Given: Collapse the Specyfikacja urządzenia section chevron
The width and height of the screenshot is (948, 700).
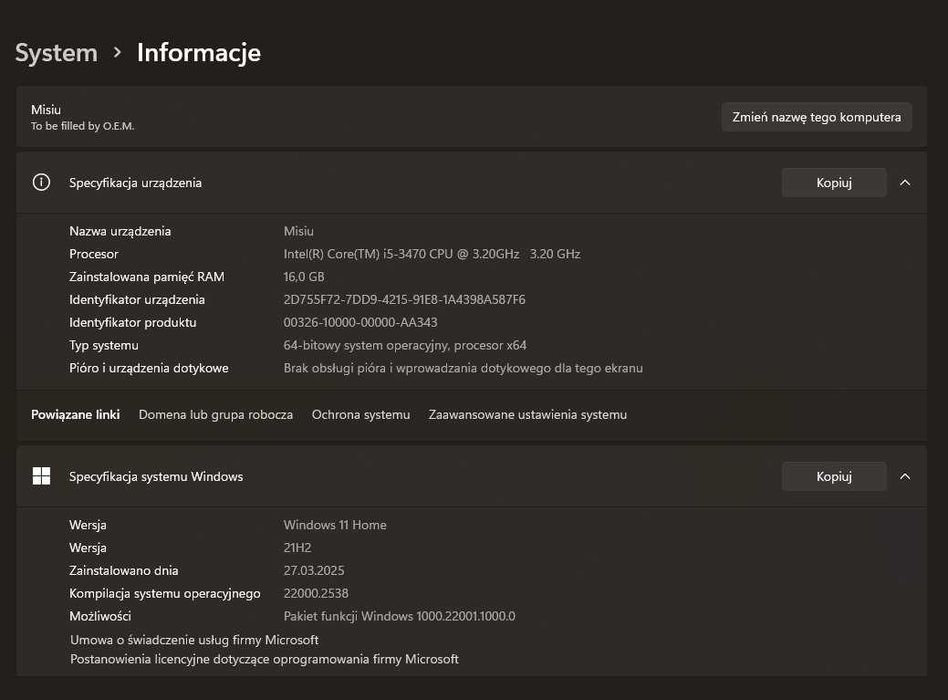Looking at the screenshot, I should tap(905, 183).
